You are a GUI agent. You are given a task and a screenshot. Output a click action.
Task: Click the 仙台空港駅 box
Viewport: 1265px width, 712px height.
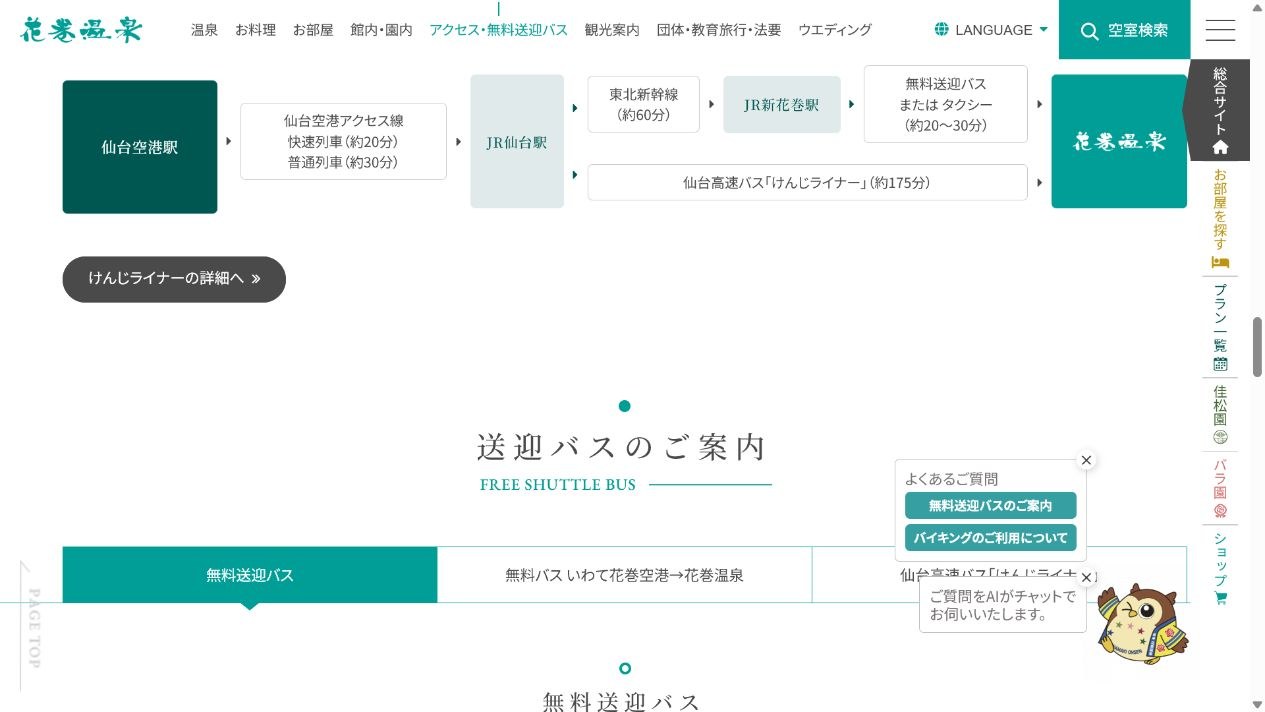click(x=140, y=147)
